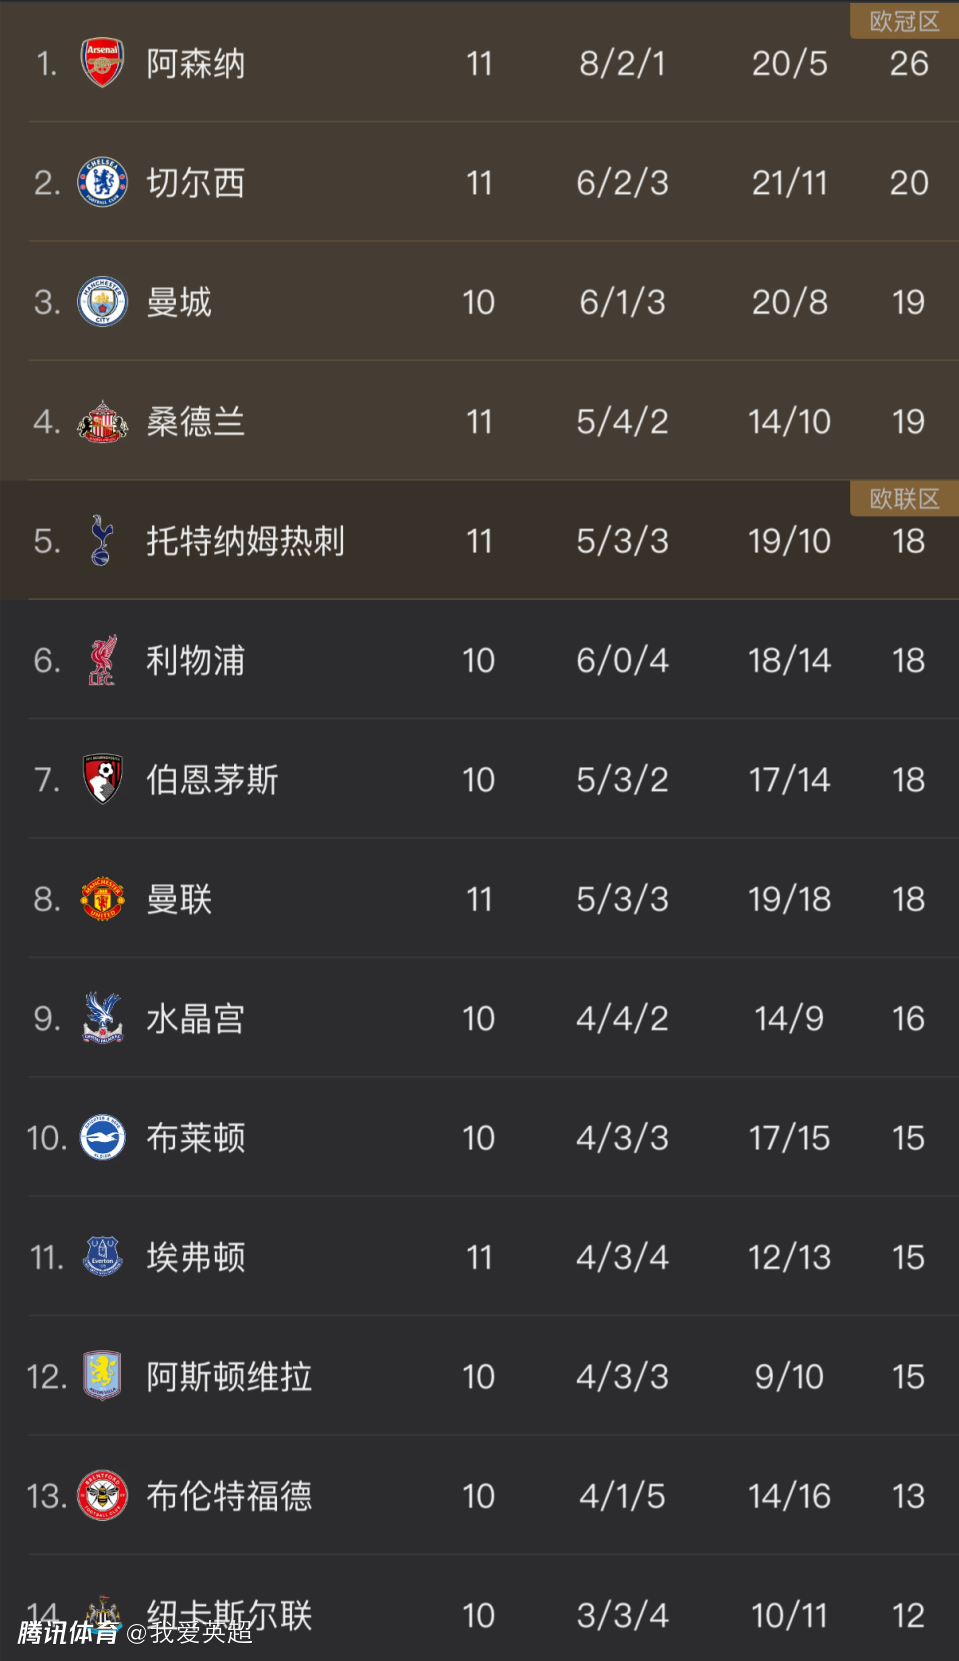Click the Bournemouth club crest
Image resolution: width=959 pixels, height=1661 pixels.
[x=102, y=780]
